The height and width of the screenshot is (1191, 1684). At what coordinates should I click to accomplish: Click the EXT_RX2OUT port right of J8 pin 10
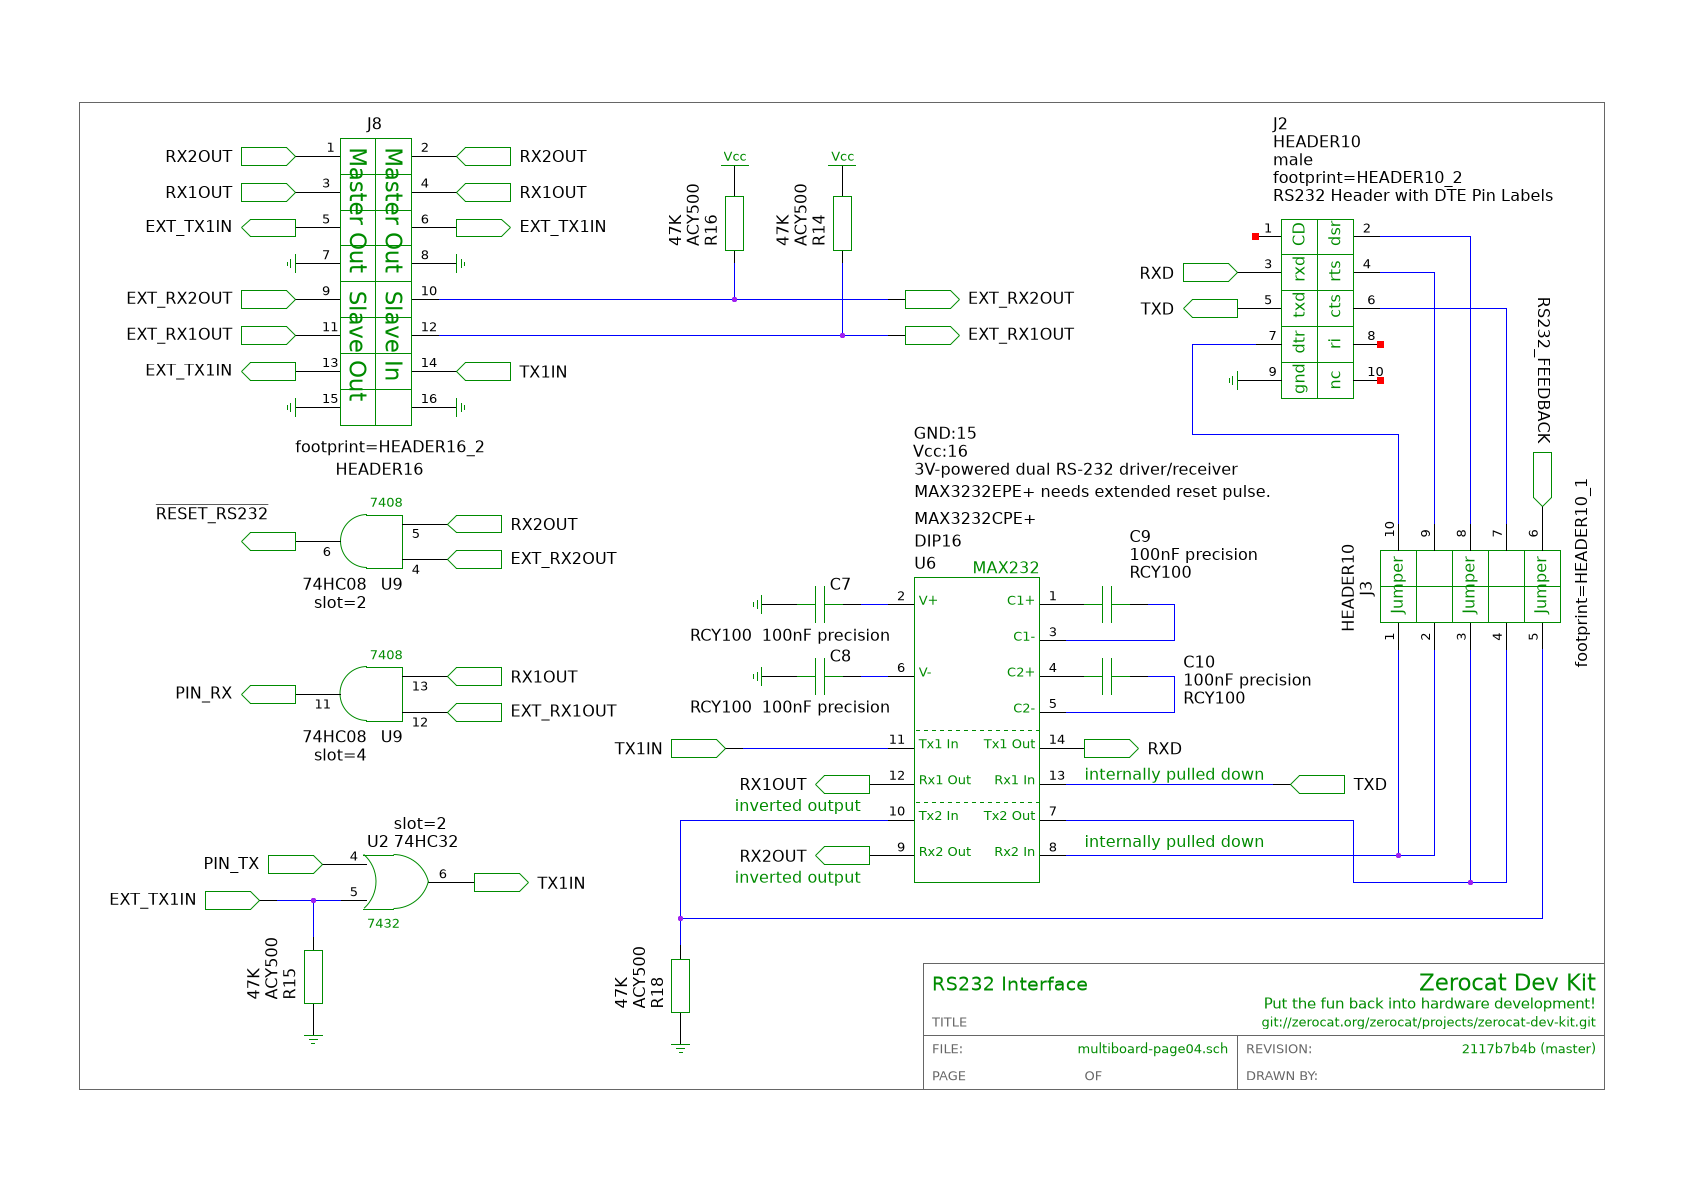[932, 299]
